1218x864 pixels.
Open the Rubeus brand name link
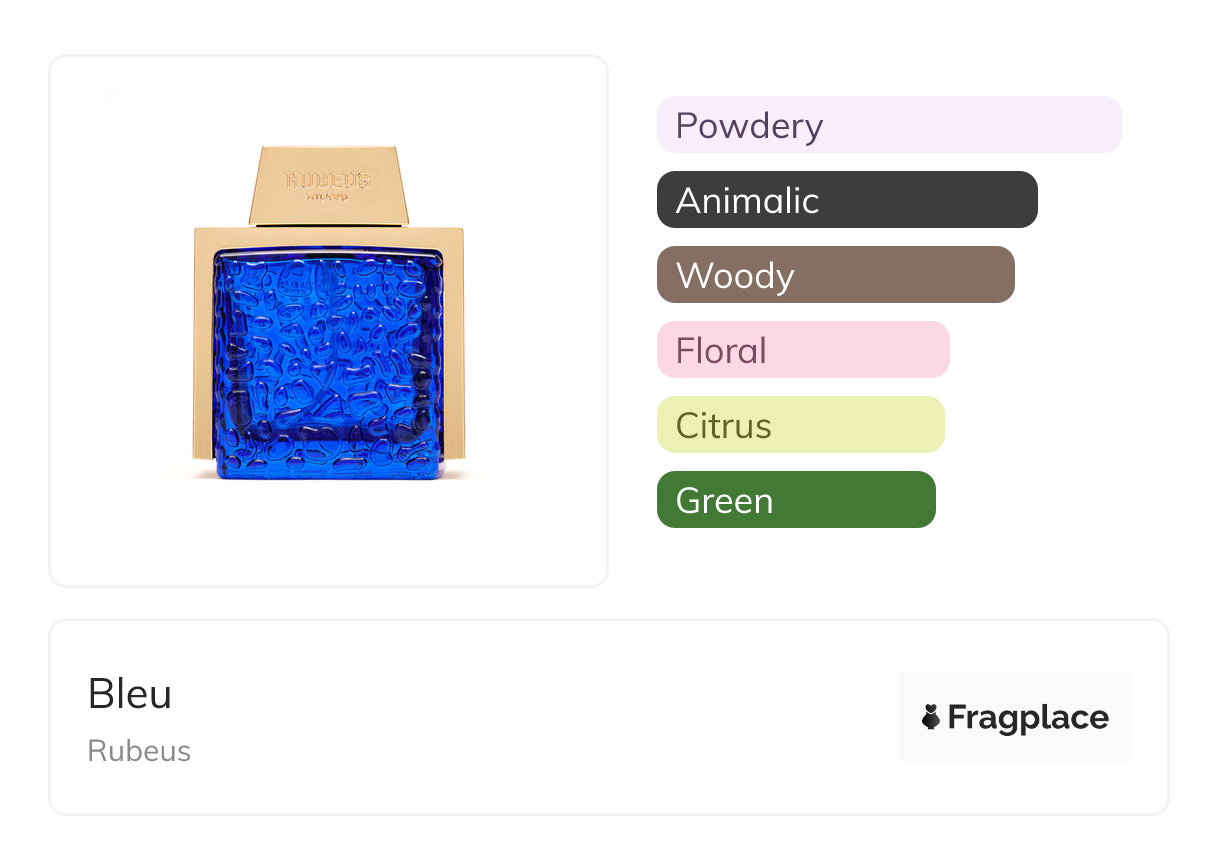click(139, 751)
